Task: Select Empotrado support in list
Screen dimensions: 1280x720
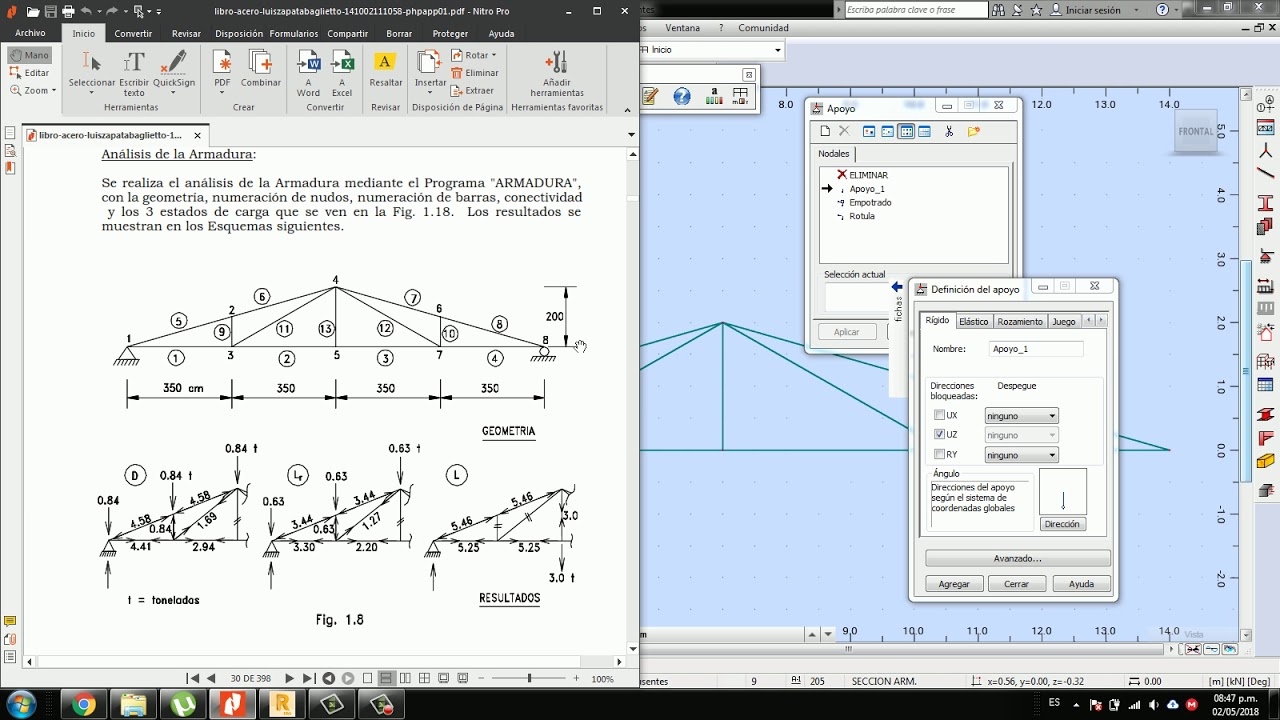Action: pyautogui.click(x=870, y=202)
